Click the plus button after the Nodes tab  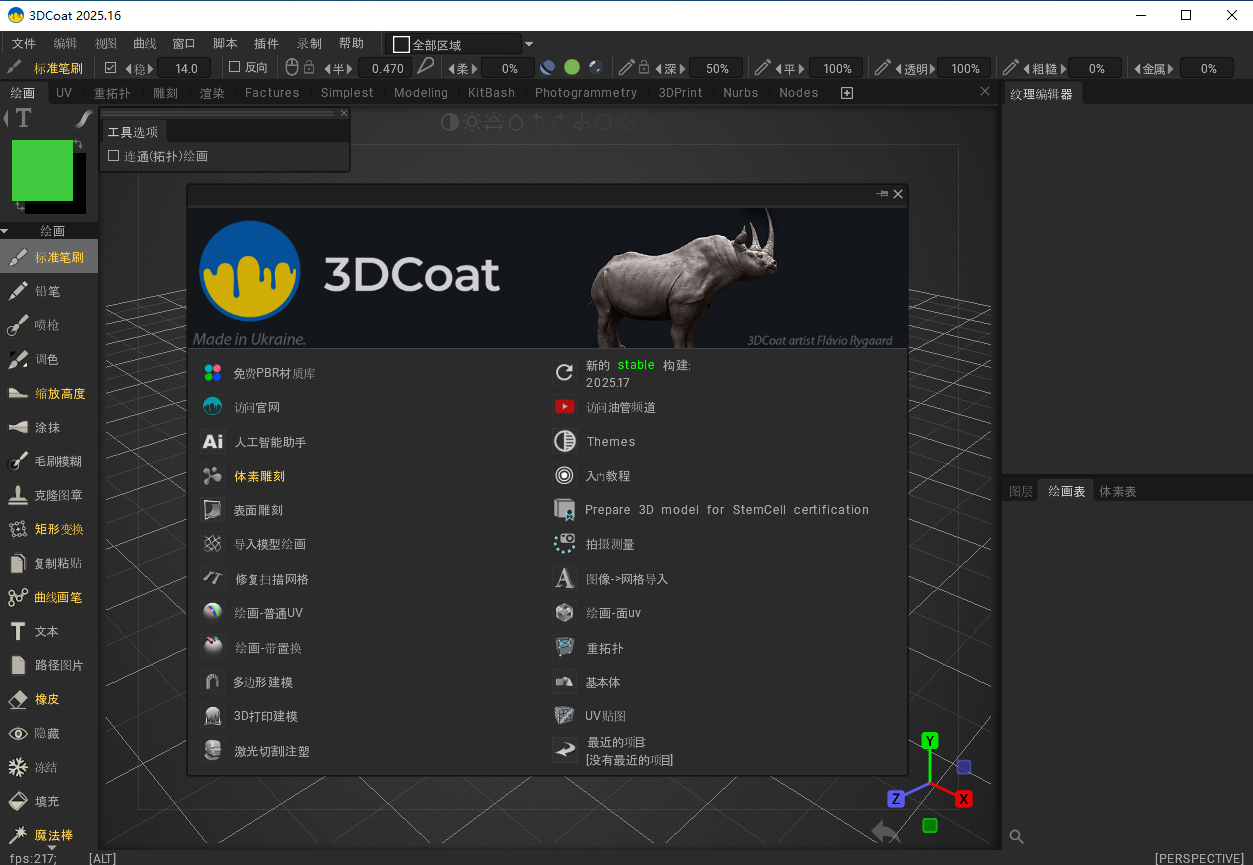click(847, 93)
